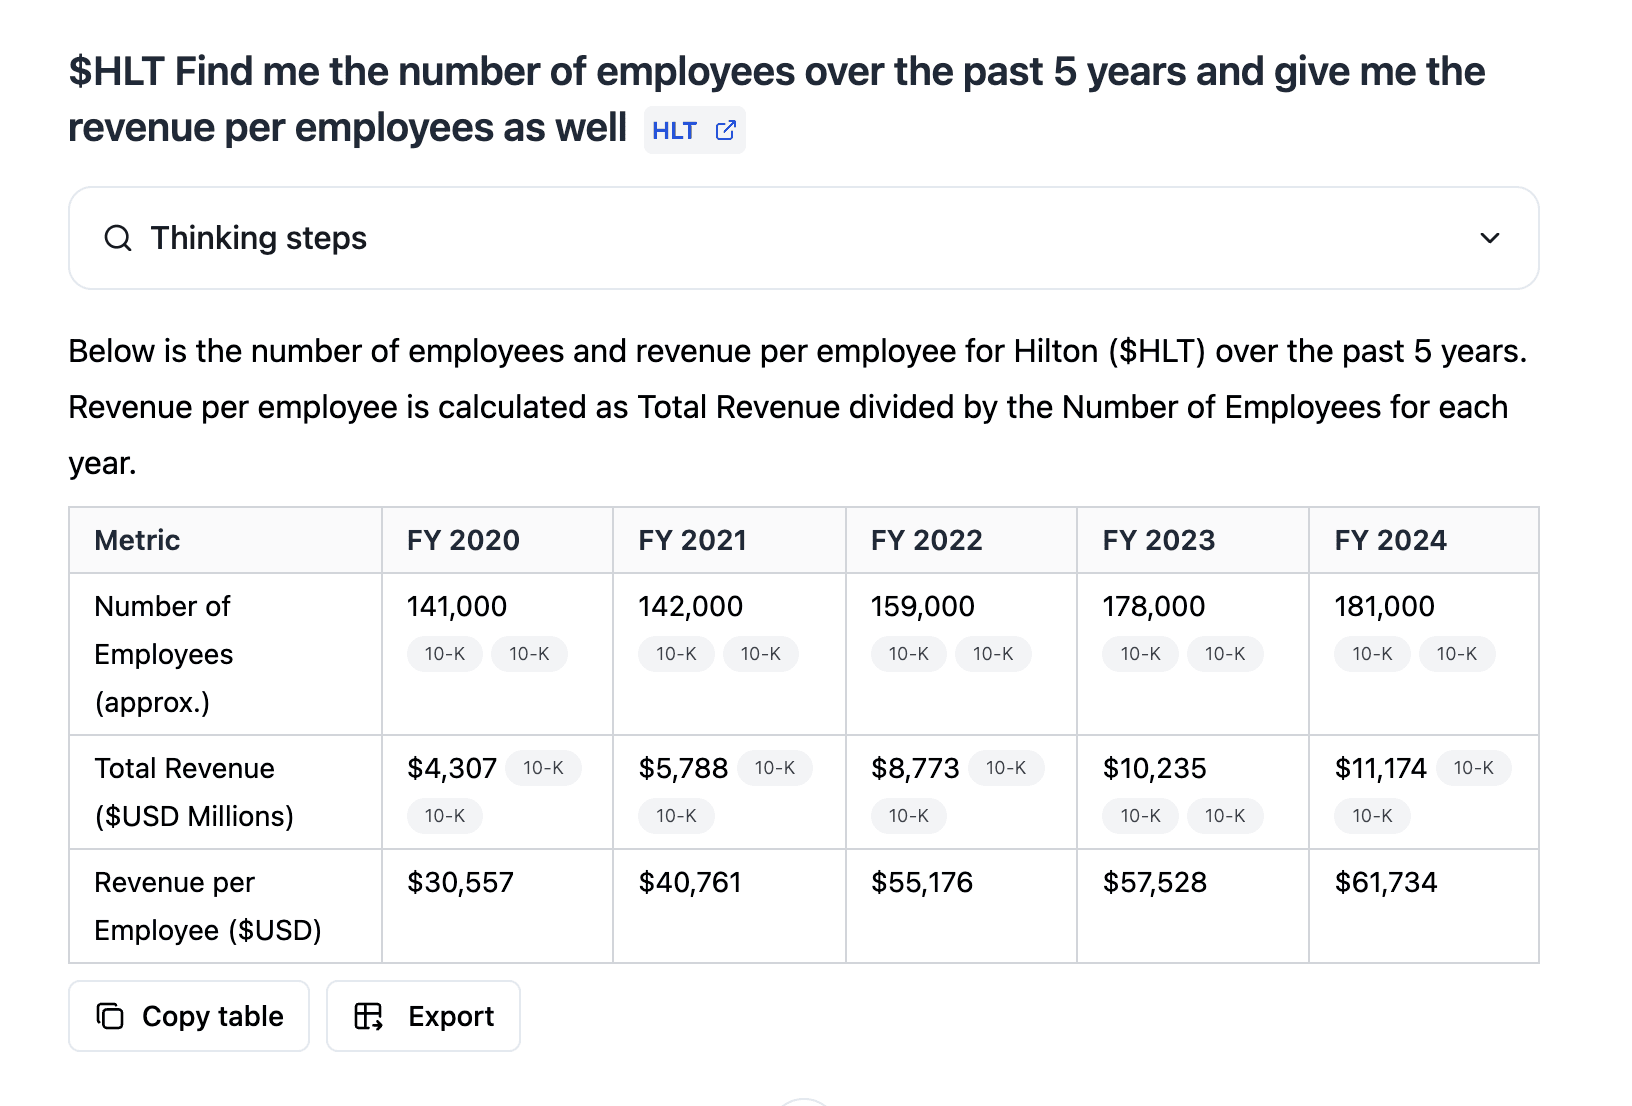Open second 10-K source under 178,000

coord(1225,654)
